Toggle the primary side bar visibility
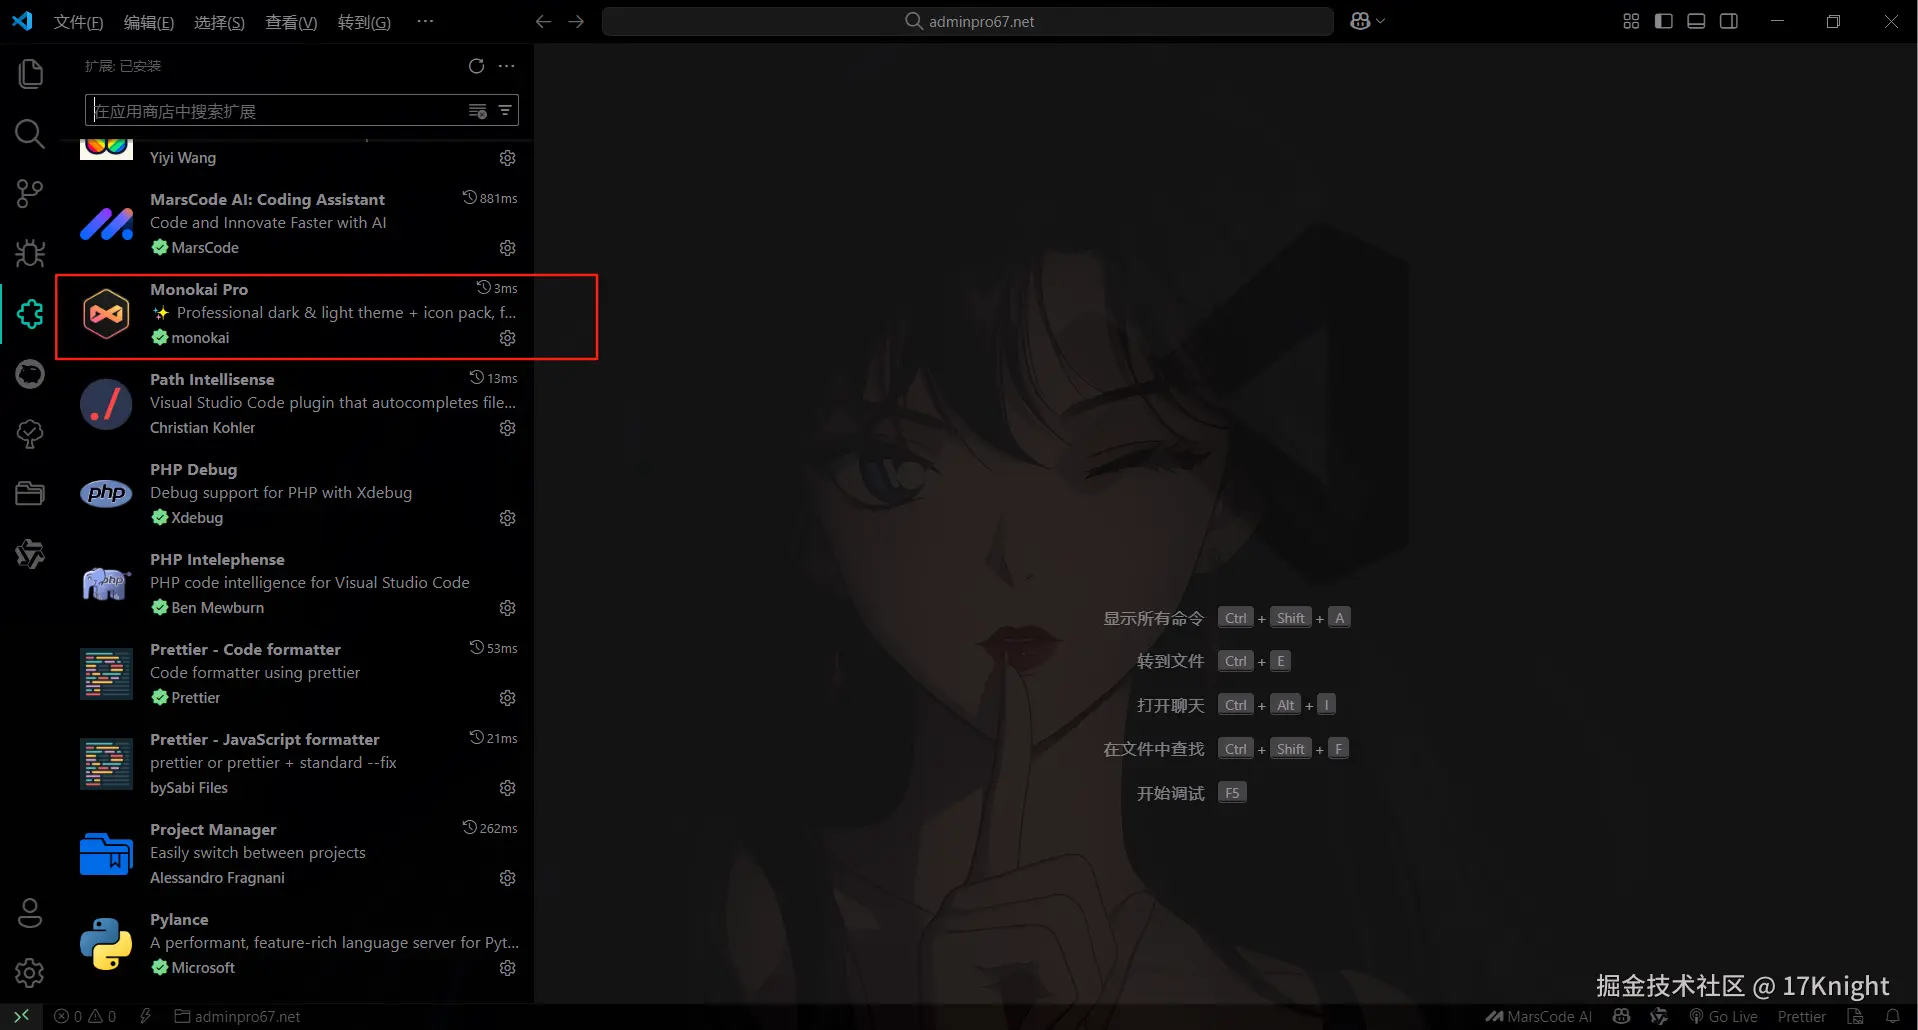This screenshot has height=1030, width=1918. [1664, 21]
